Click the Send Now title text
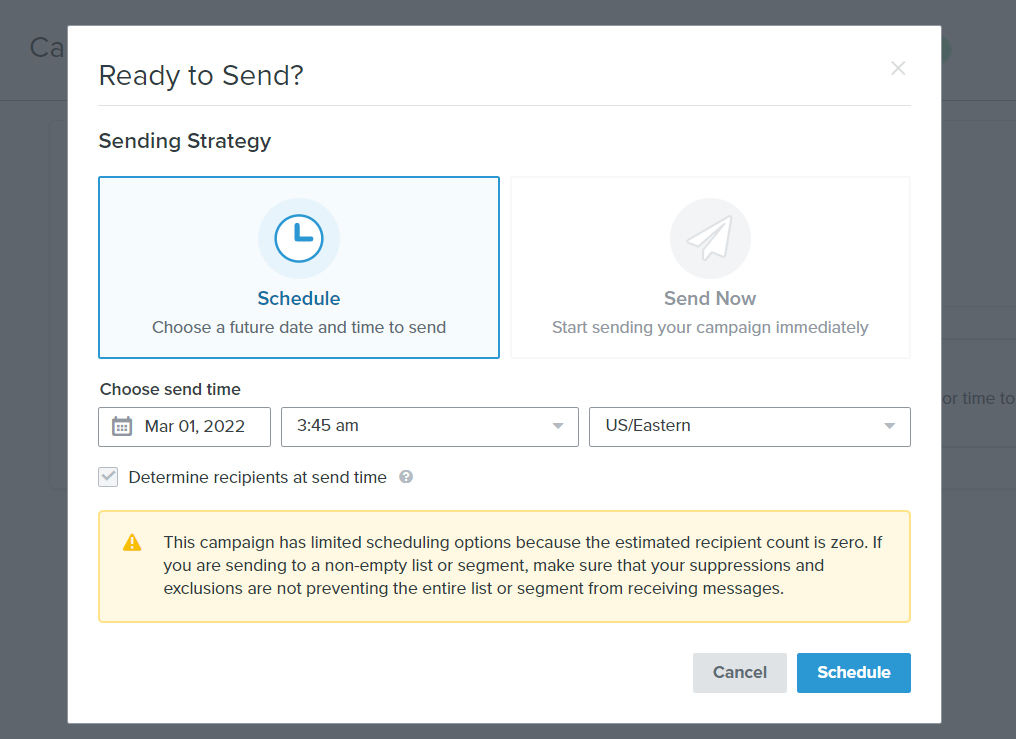This screenshot has width=1016, height=739. pyautogui.click(x=710, y=299)
